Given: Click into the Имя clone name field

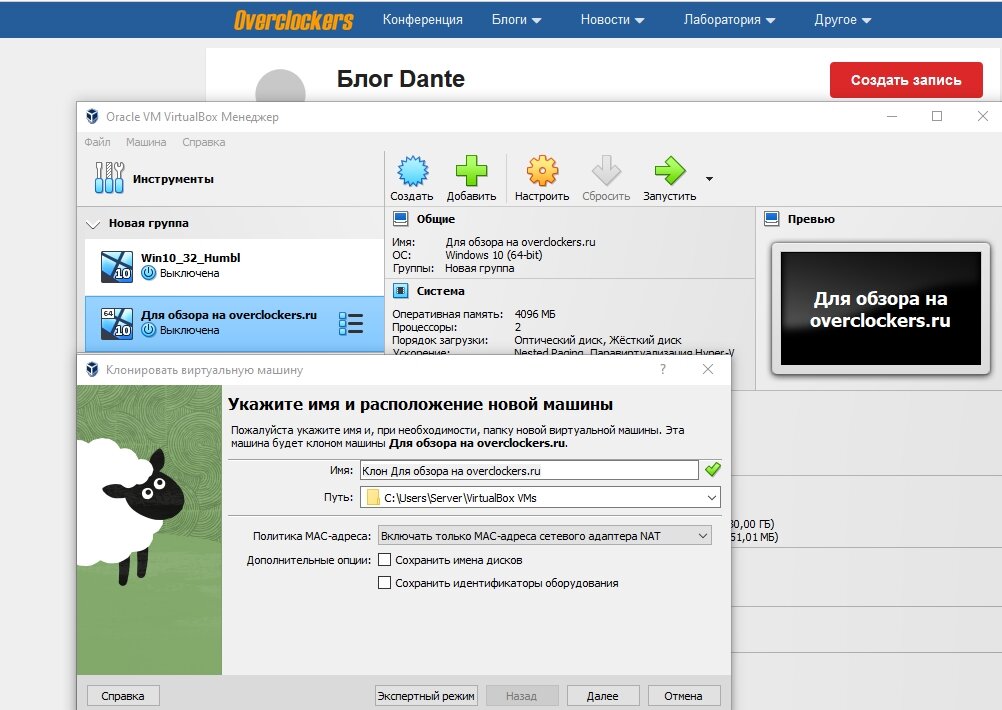Looking at the screenshot, I should point(529,470).
